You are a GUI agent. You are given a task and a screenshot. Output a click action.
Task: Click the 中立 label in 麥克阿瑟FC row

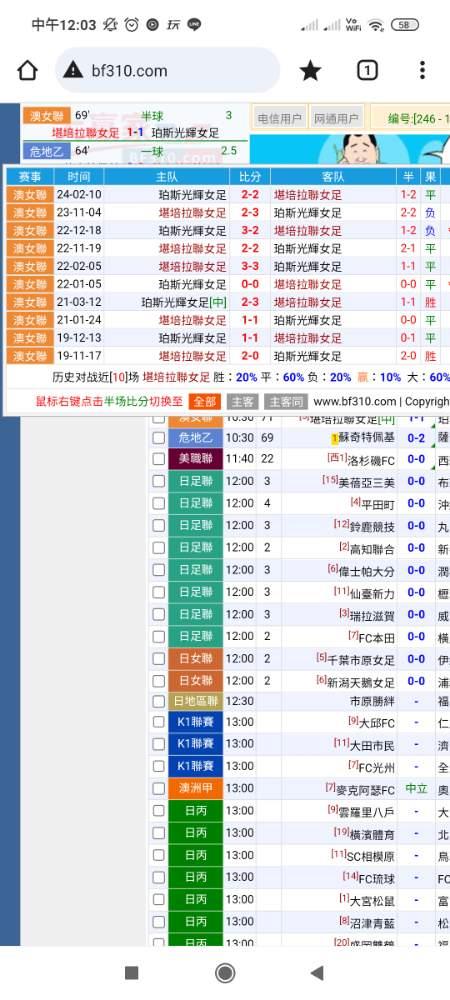[x=416, y=789]
